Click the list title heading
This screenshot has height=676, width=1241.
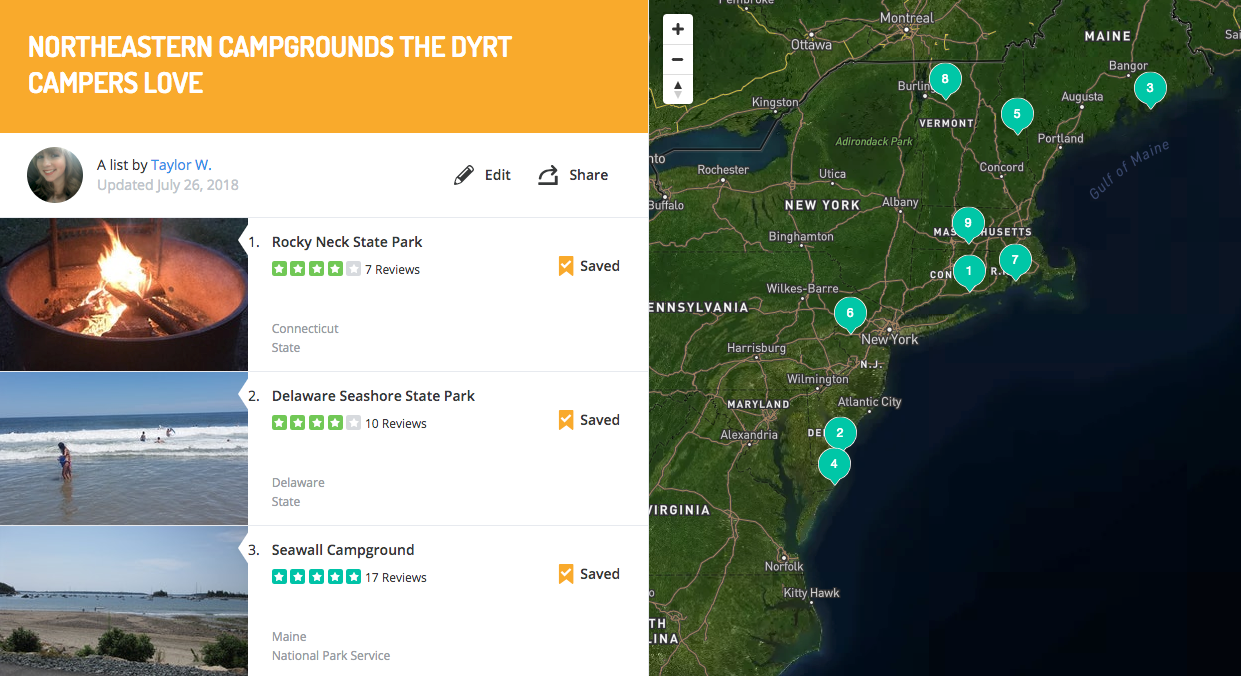tap(270, 64)
